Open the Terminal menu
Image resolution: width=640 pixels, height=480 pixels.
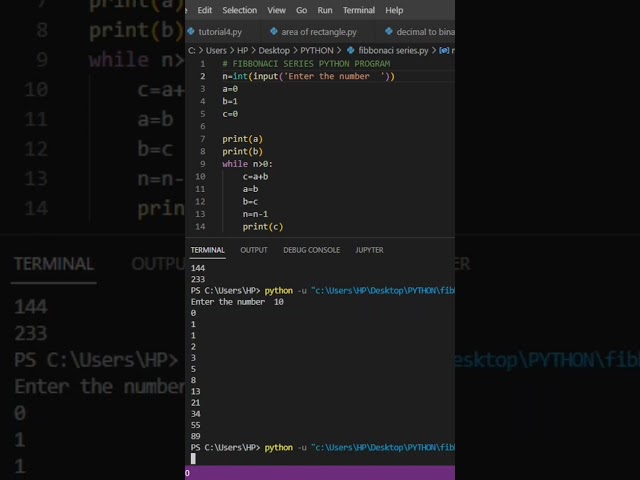[359, 10]
